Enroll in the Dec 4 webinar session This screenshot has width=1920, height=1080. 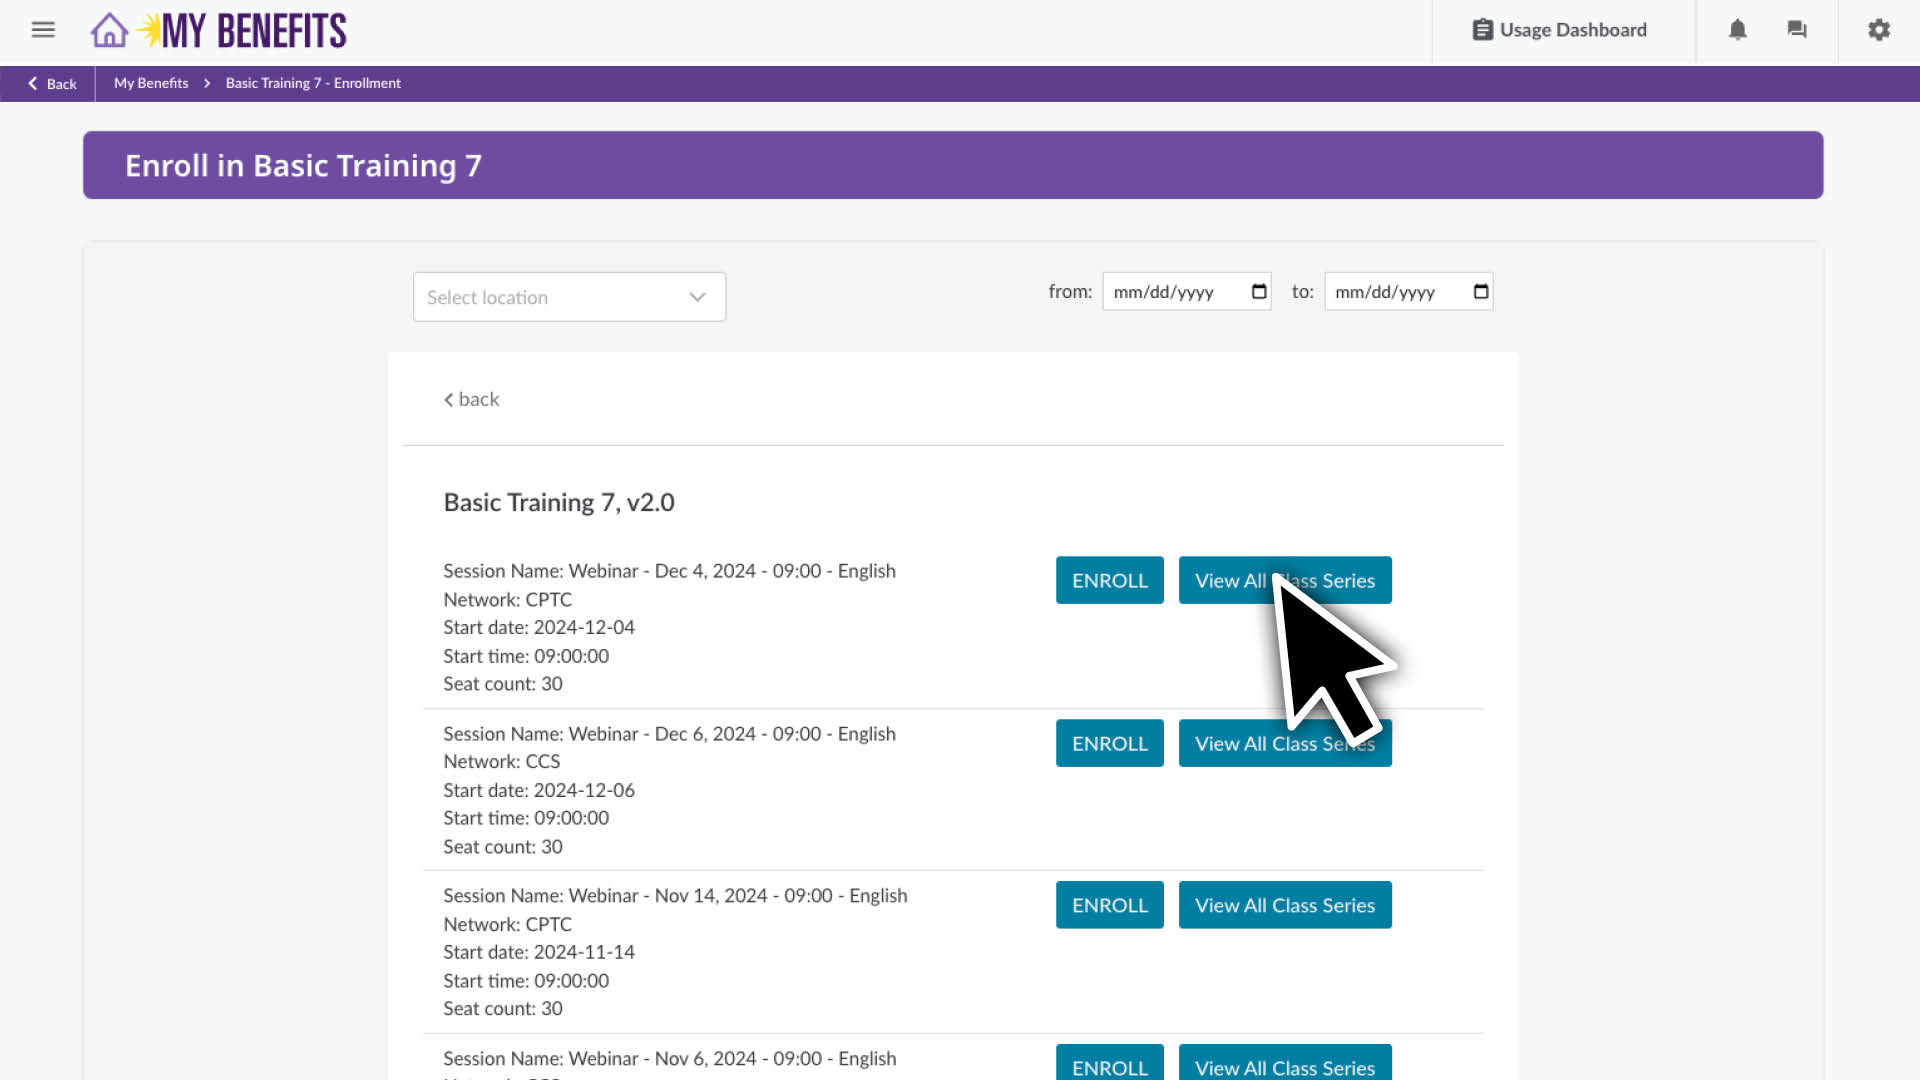point(1109,580)
